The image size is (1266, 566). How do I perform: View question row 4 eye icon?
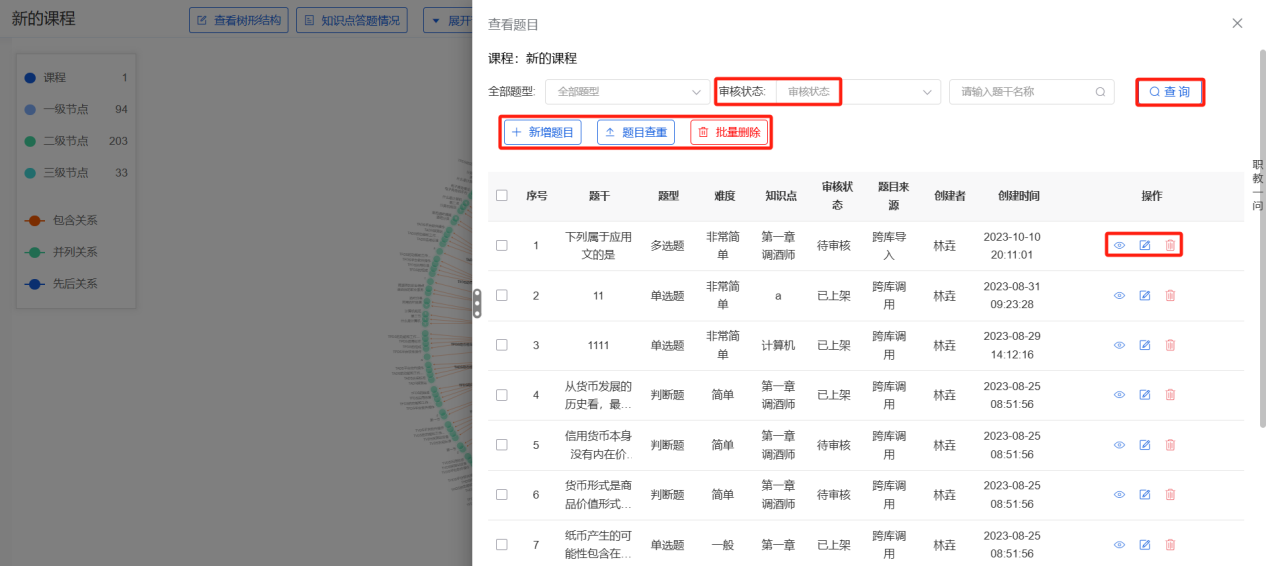pos(1120,395)
